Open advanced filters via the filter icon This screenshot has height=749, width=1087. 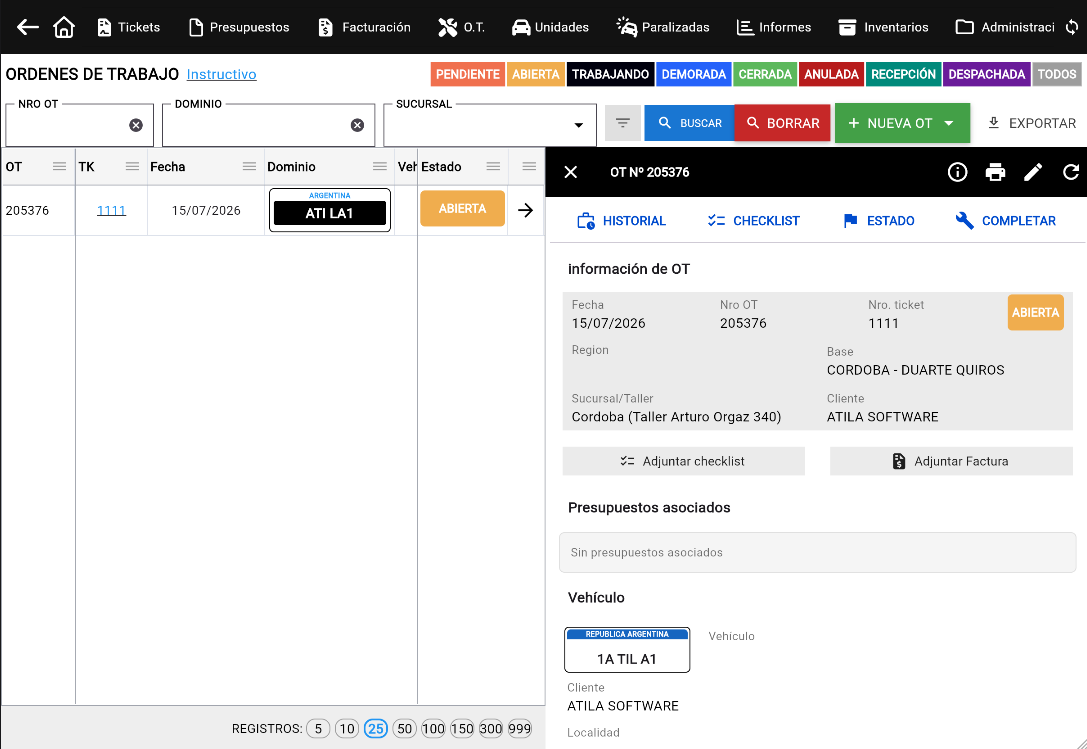[x=623, y=123]
